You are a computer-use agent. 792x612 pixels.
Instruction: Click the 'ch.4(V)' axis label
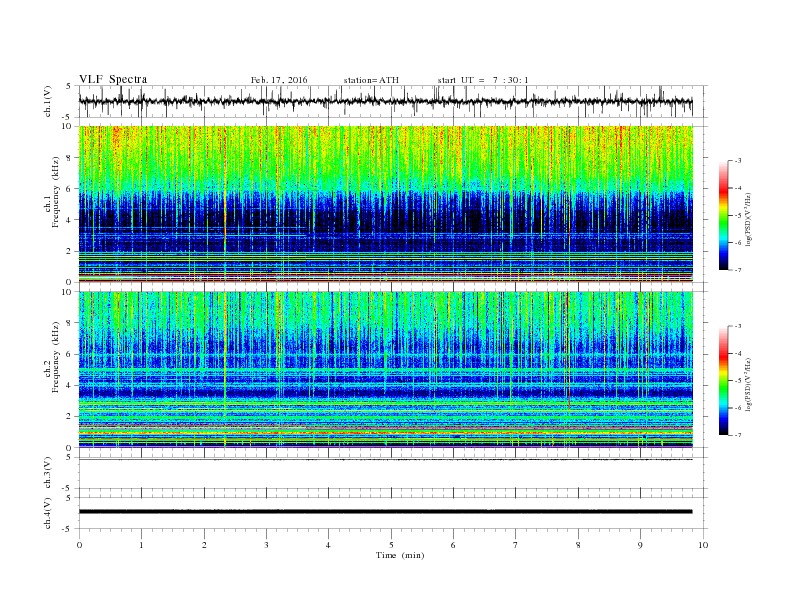(x=48, y=513)
